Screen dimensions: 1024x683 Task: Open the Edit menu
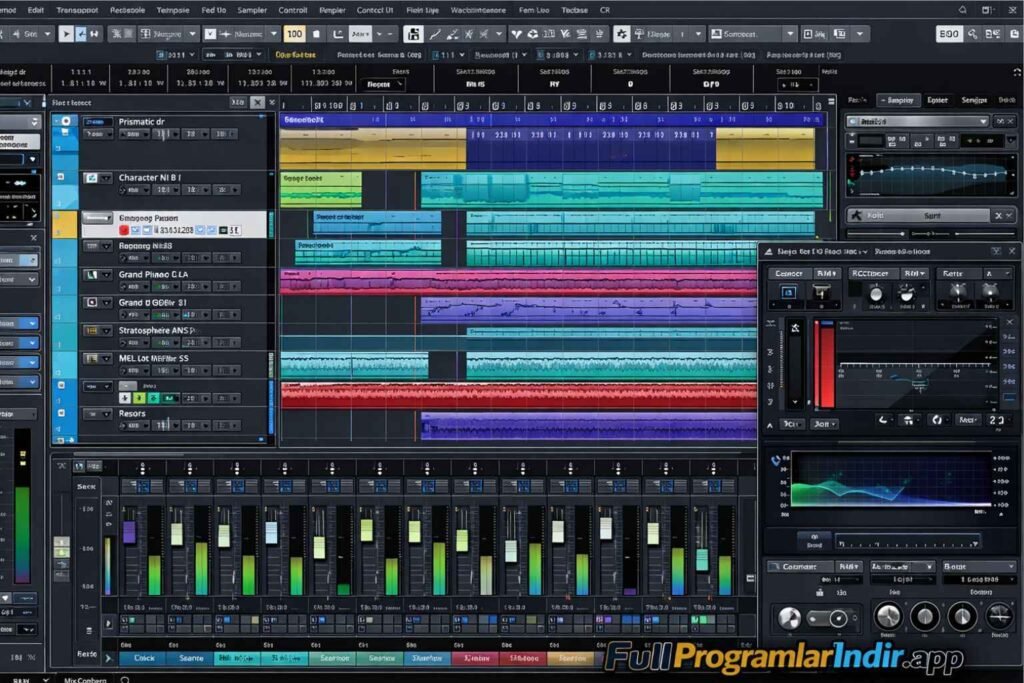[35, 9]
